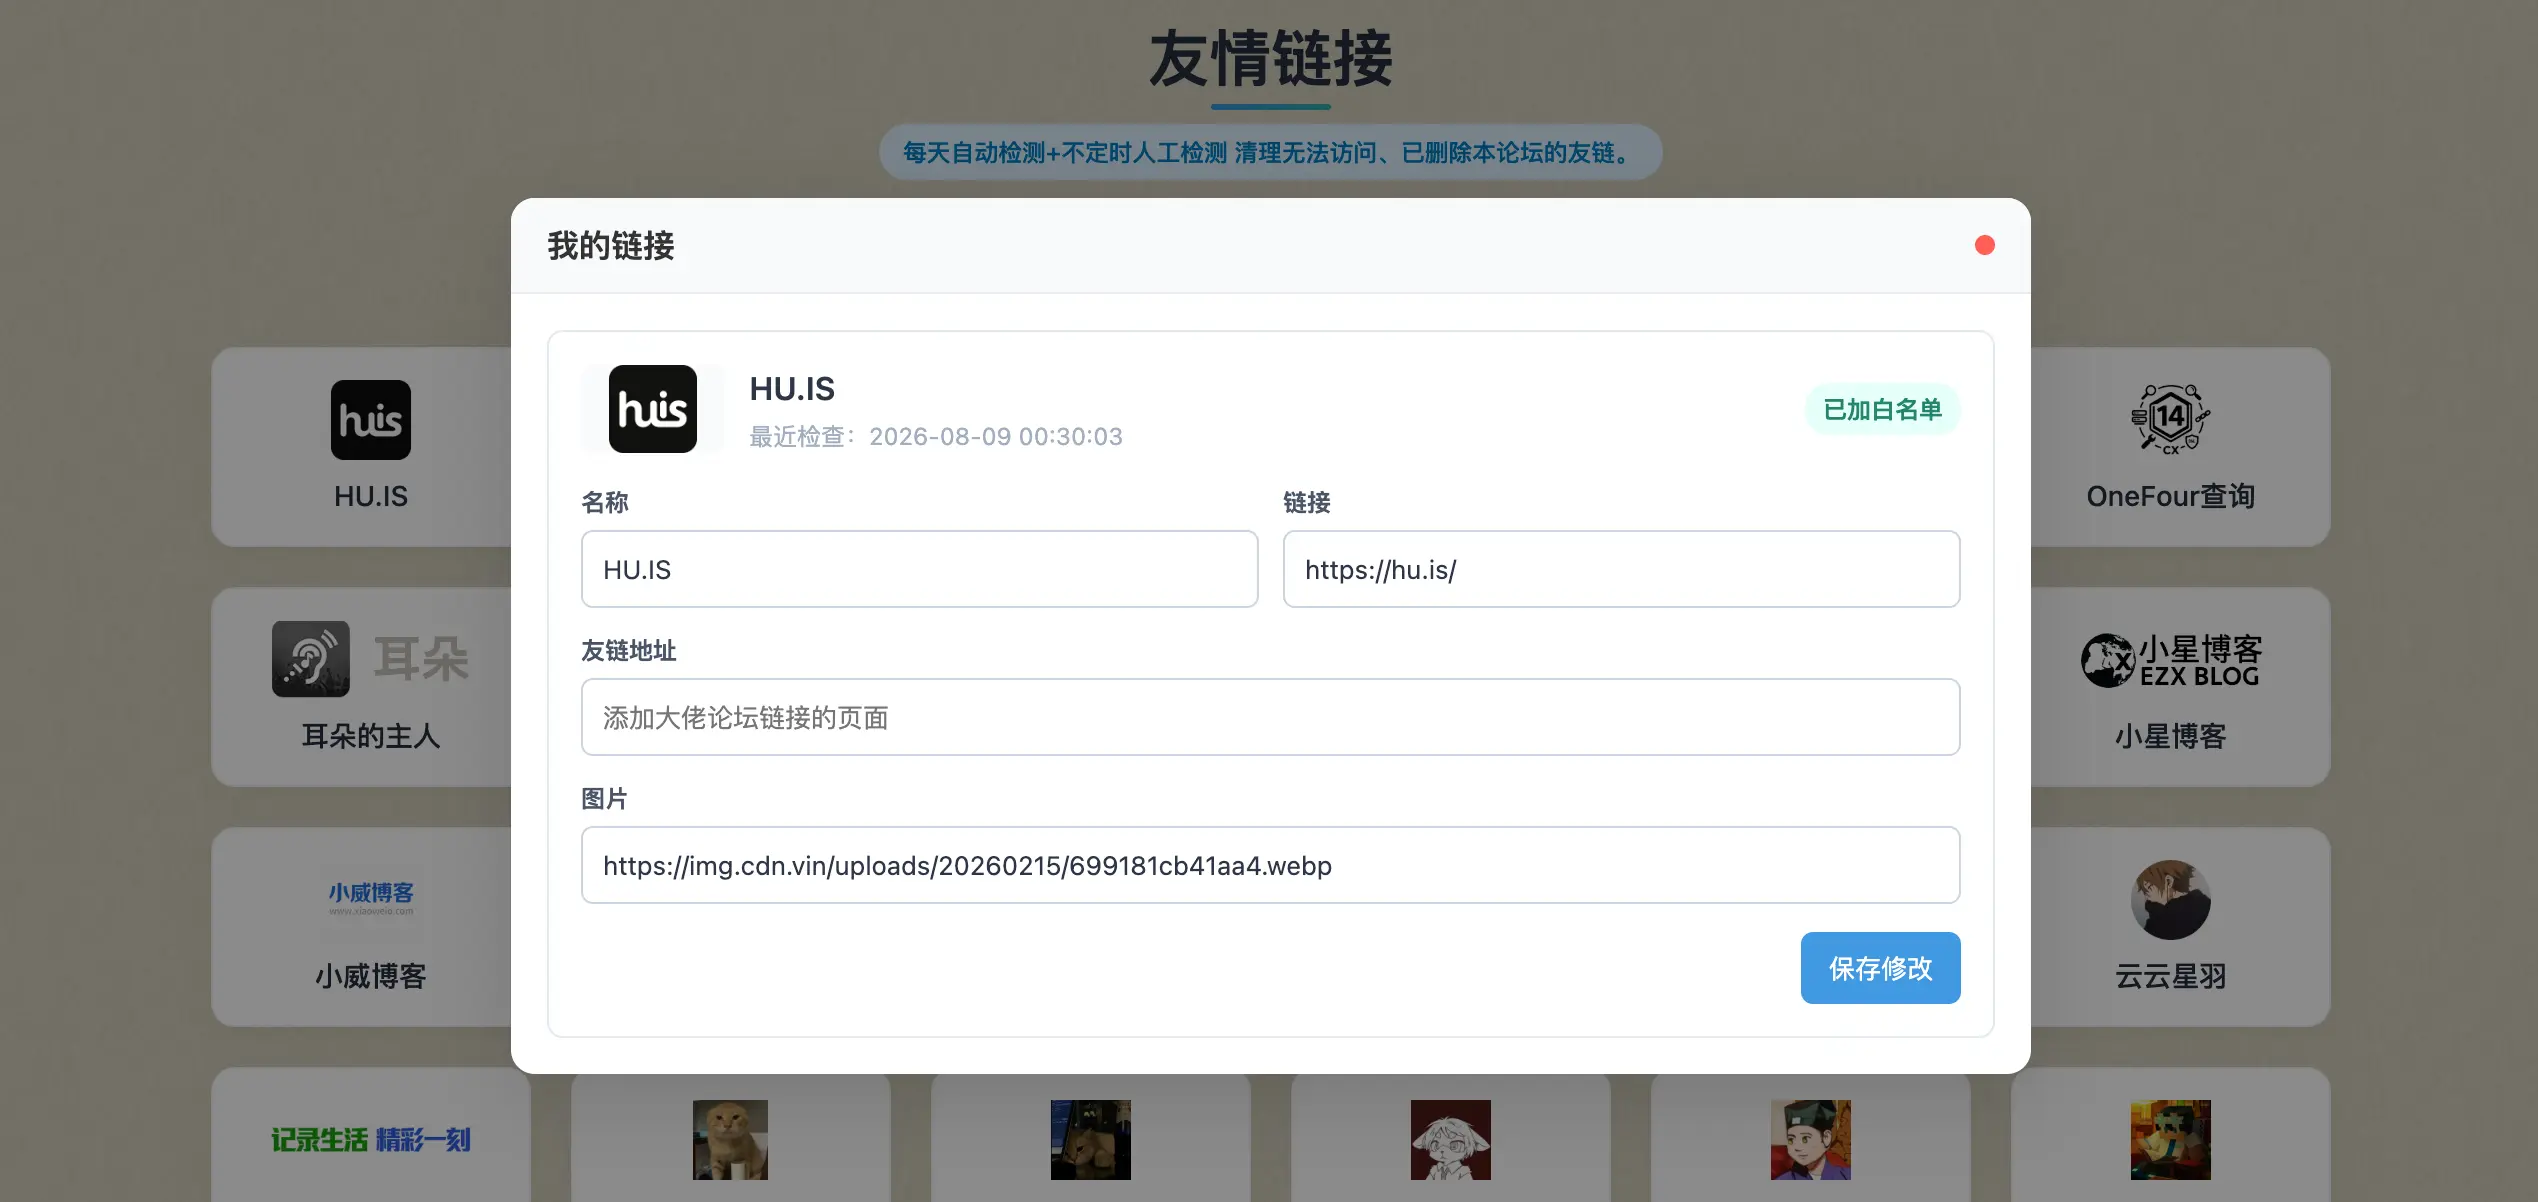Click the HU.IS title in the dialog
The height and width of the screenshot is (1202, 2538).
792,389
